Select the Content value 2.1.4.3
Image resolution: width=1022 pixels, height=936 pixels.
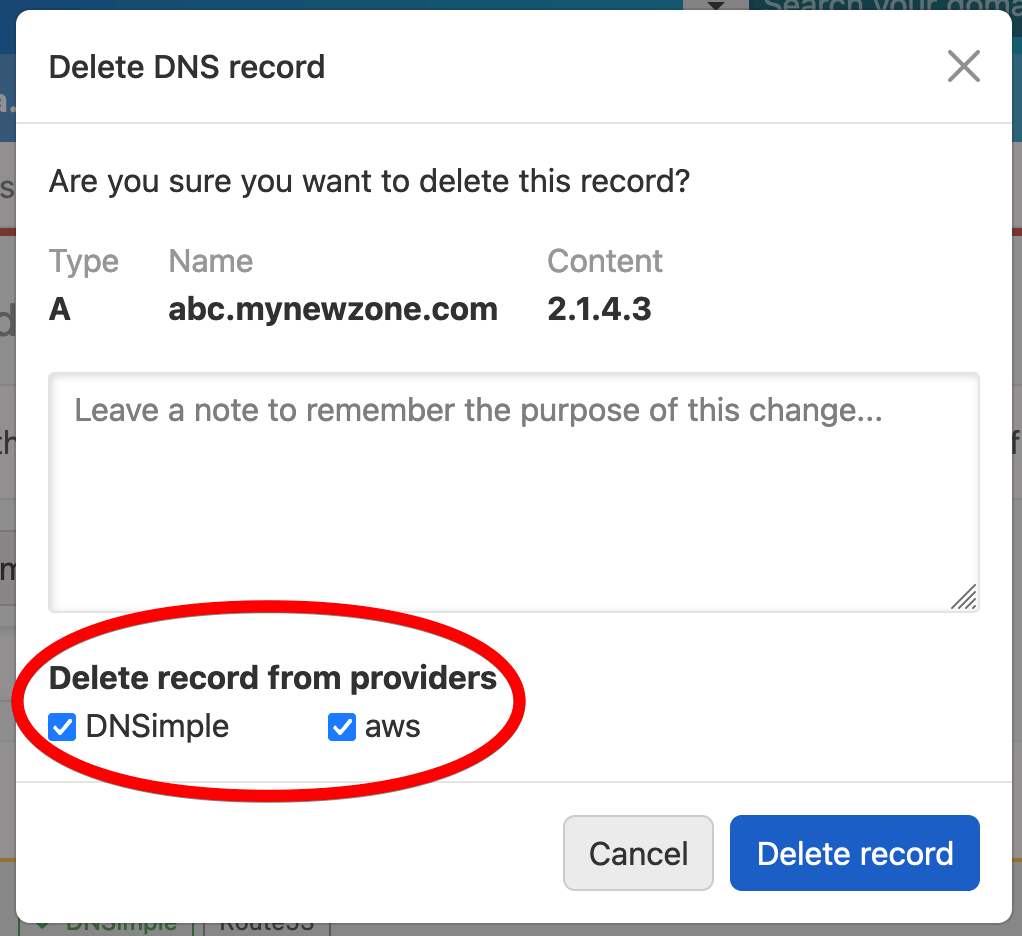[599, 309]
